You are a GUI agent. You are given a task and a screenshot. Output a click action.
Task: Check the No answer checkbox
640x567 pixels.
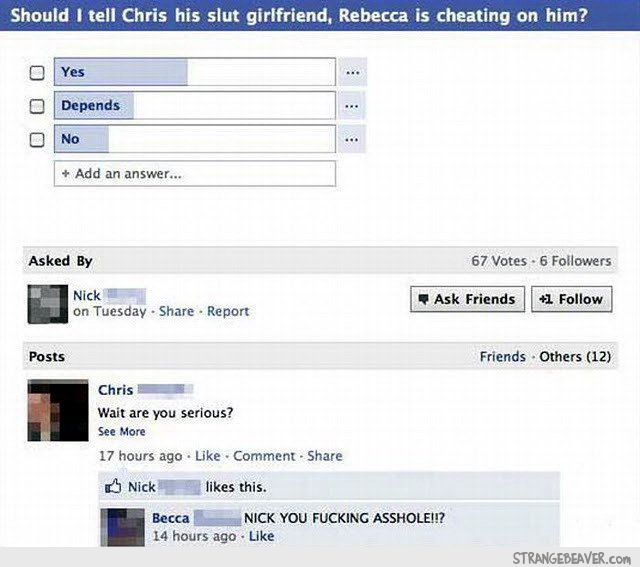click(x=37, y=140)
